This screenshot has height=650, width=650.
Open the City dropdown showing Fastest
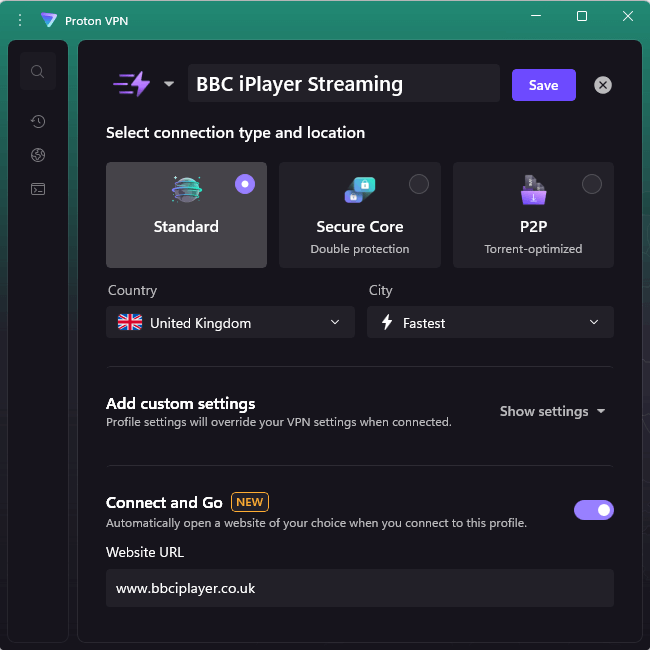(x=490, y=322)
